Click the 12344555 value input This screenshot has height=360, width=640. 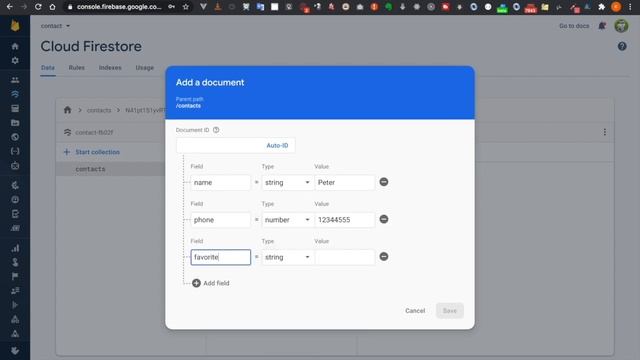click(x=344, y=220)
